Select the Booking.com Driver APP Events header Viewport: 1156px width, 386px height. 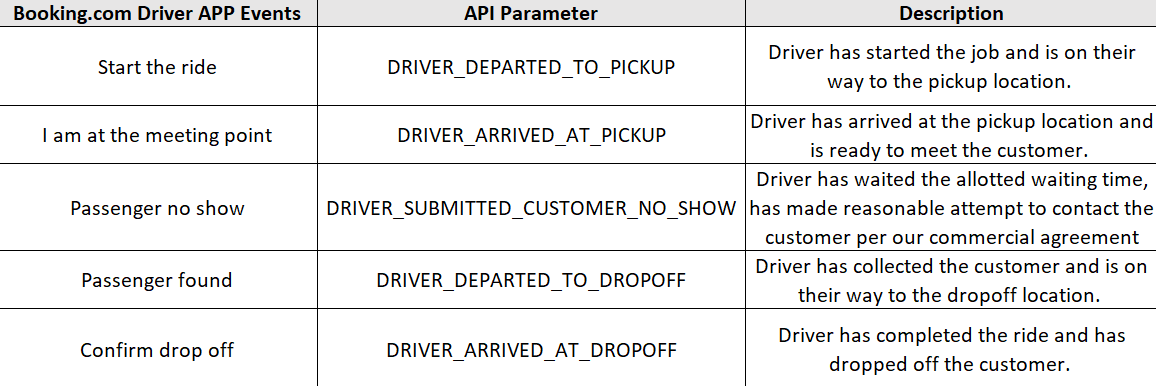[159, 13]
